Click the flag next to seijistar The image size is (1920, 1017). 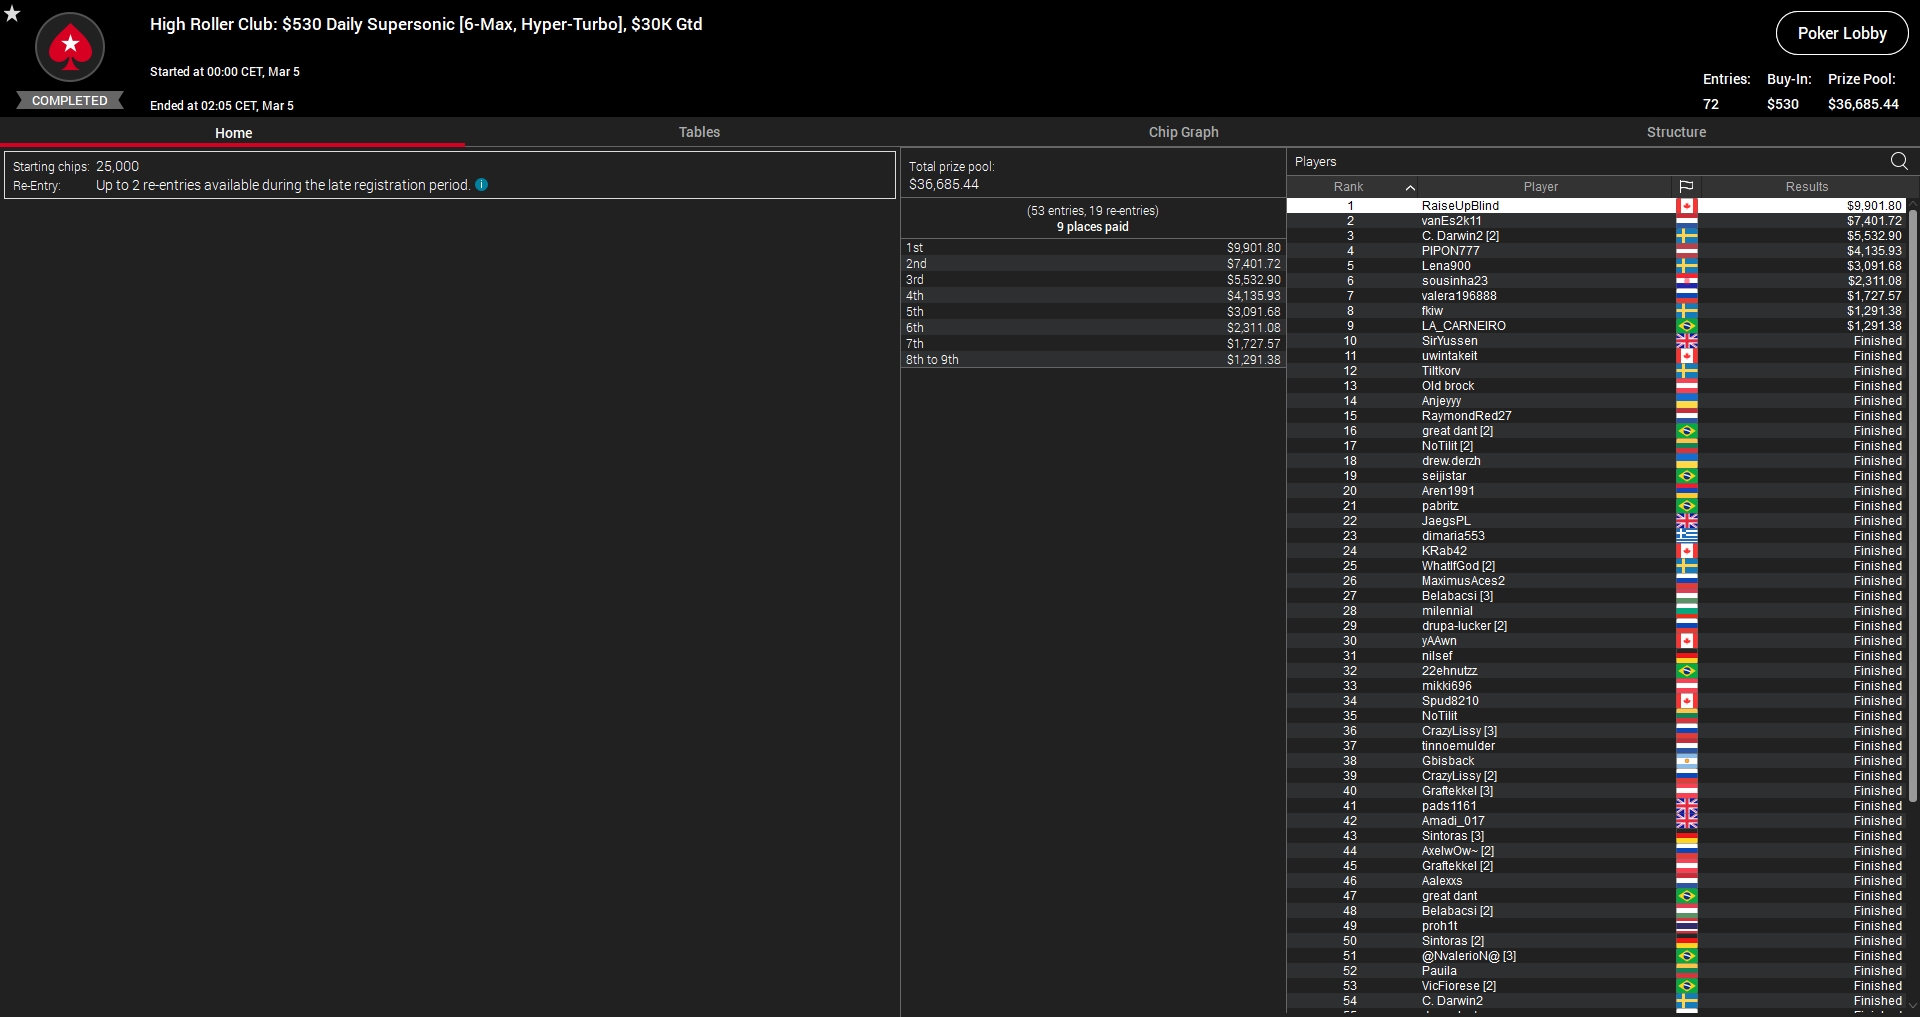coord(1687,476)
